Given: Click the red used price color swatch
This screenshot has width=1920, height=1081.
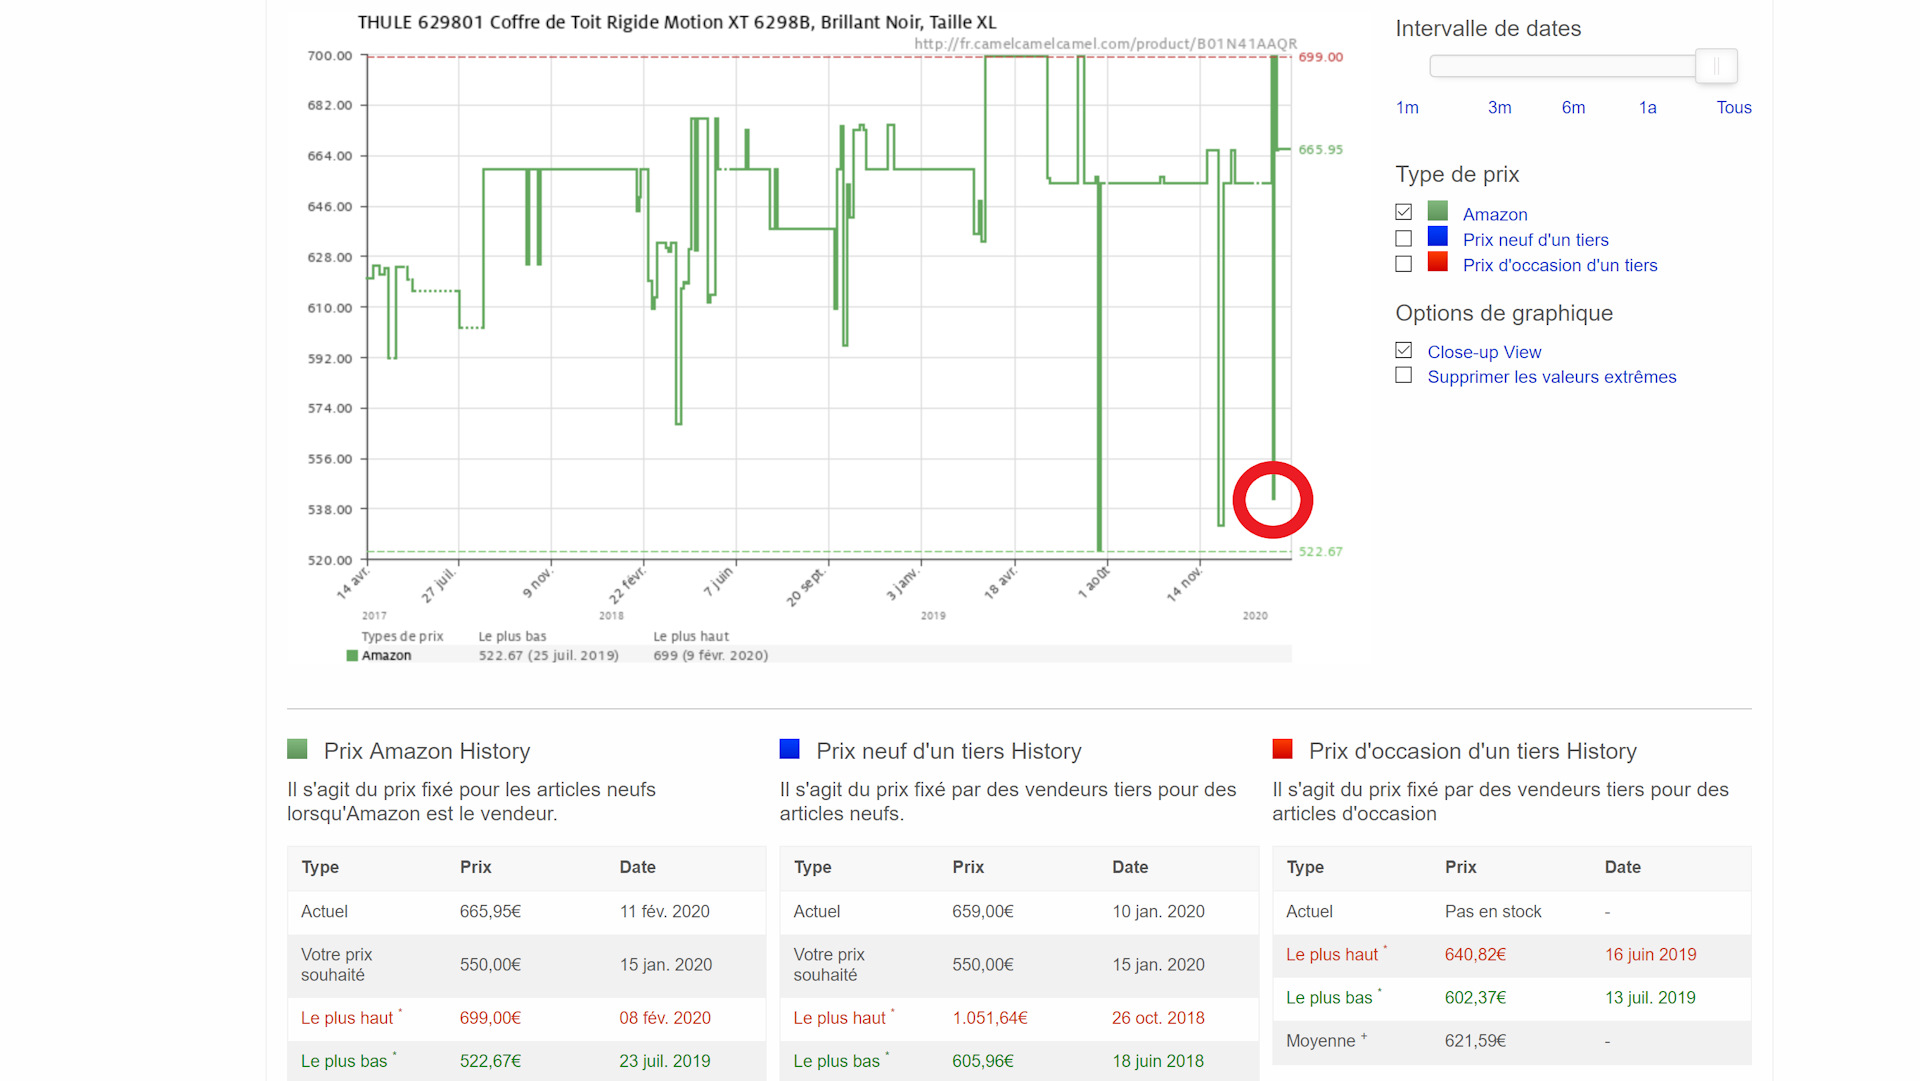Looking at the screenshot, I should (1437, 262).
